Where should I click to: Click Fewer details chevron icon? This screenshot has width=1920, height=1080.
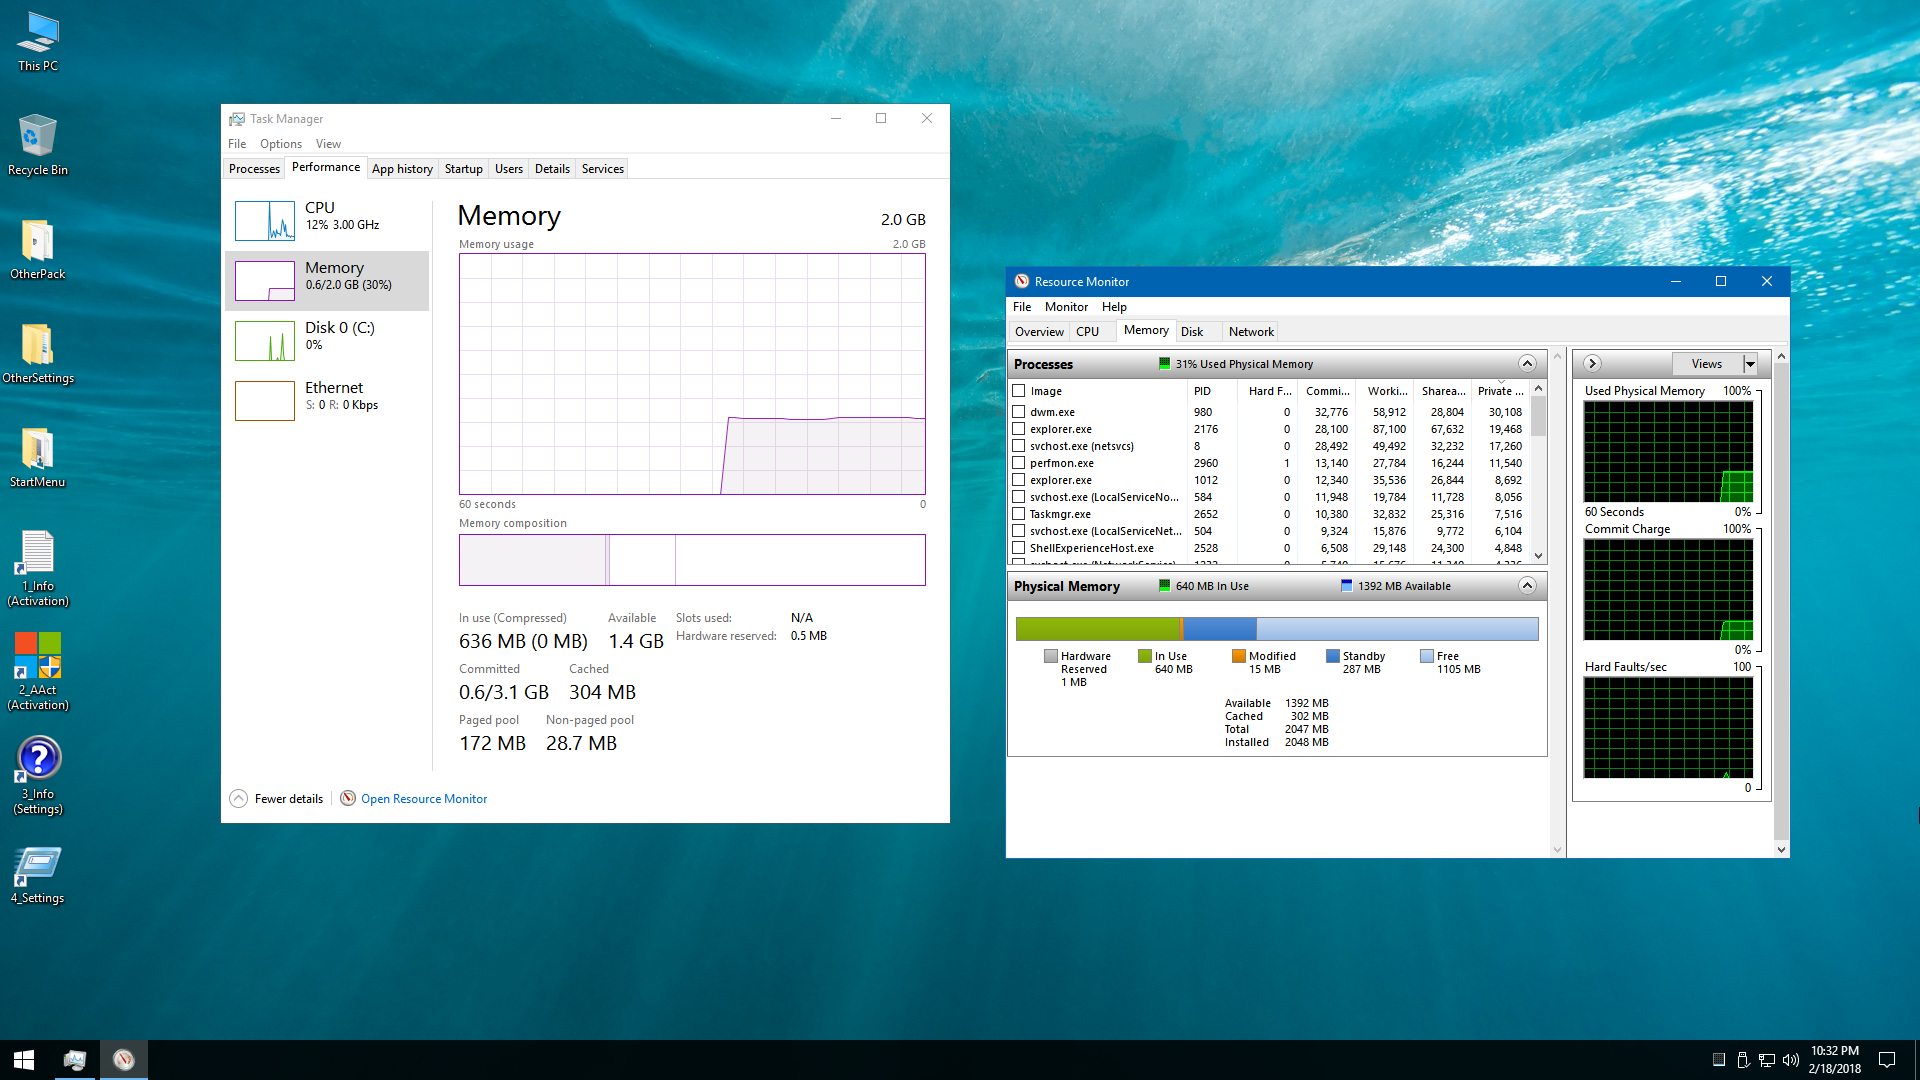click(x=238, y=798)
